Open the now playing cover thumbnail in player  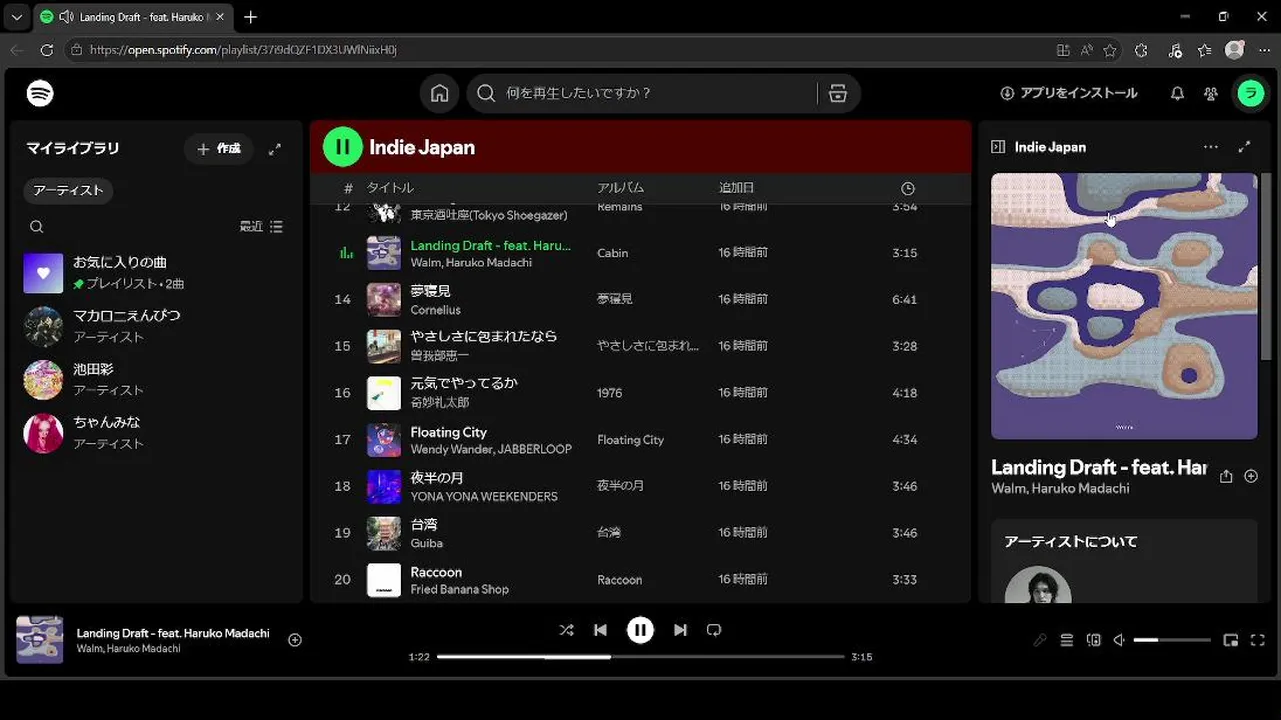tap(40, 640)
